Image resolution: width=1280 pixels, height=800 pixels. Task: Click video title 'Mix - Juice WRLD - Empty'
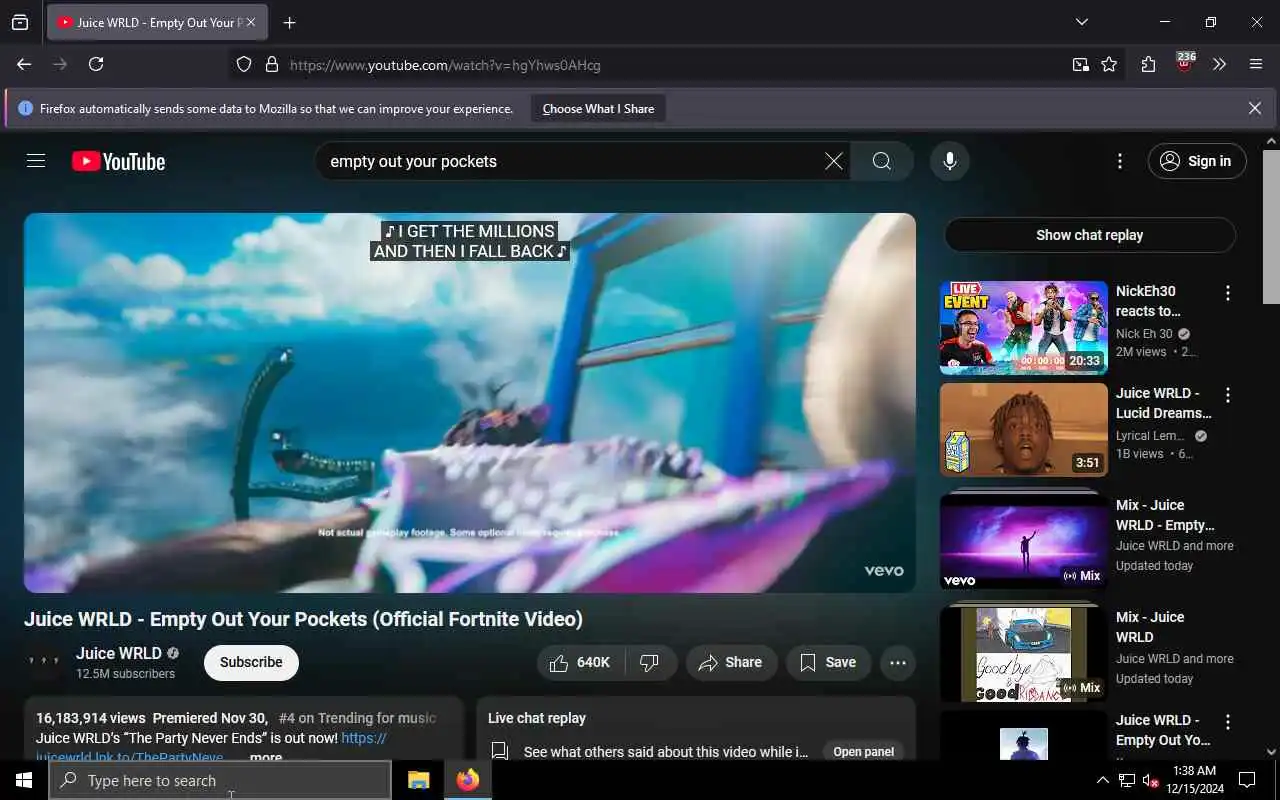[1165, 515]
